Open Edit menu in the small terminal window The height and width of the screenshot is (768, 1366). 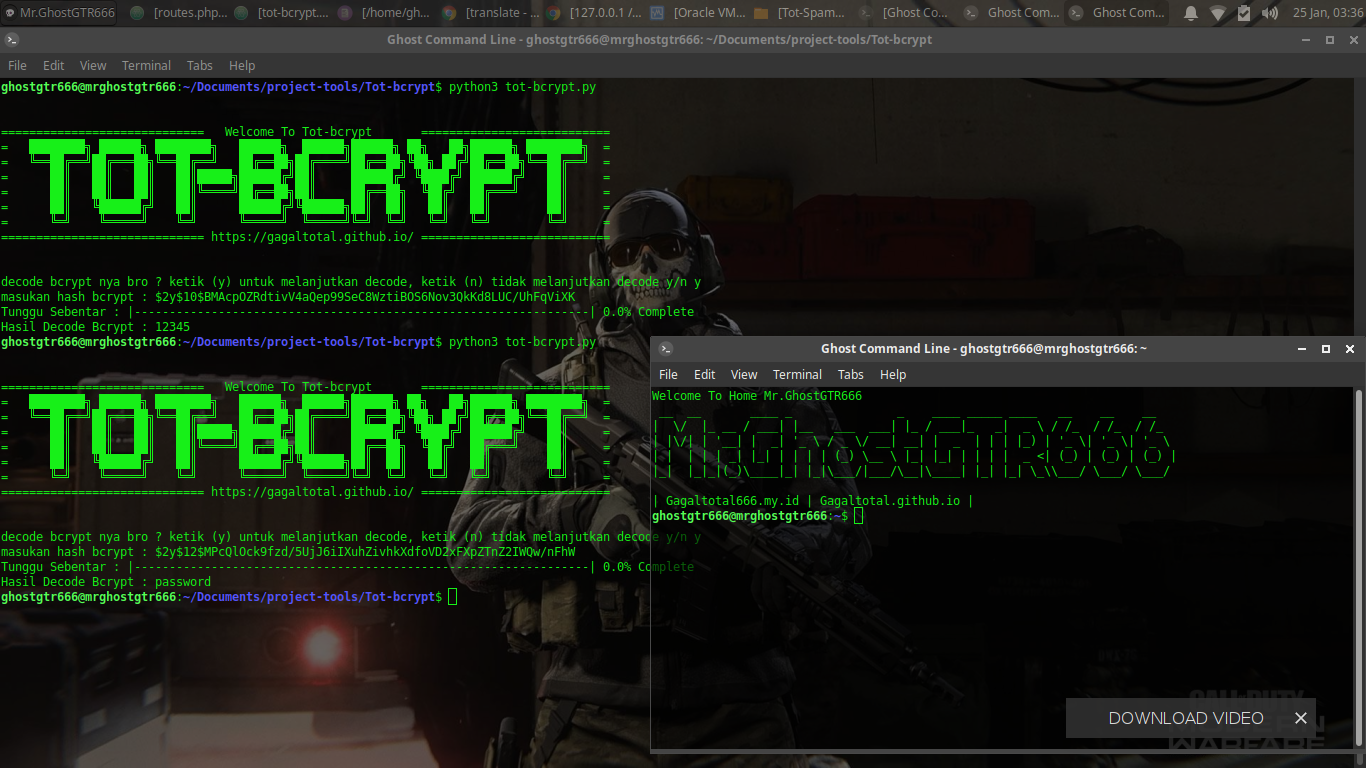click(x=705, y=374)
